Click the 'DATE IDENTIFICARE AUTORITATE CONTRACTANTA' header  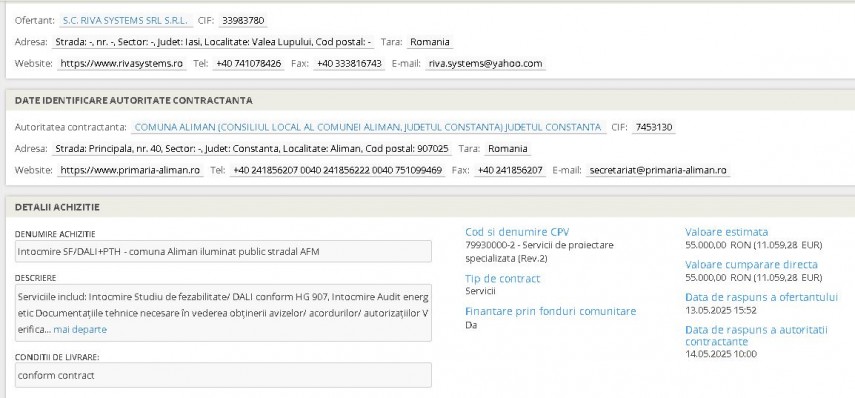[x=134, y=100]
